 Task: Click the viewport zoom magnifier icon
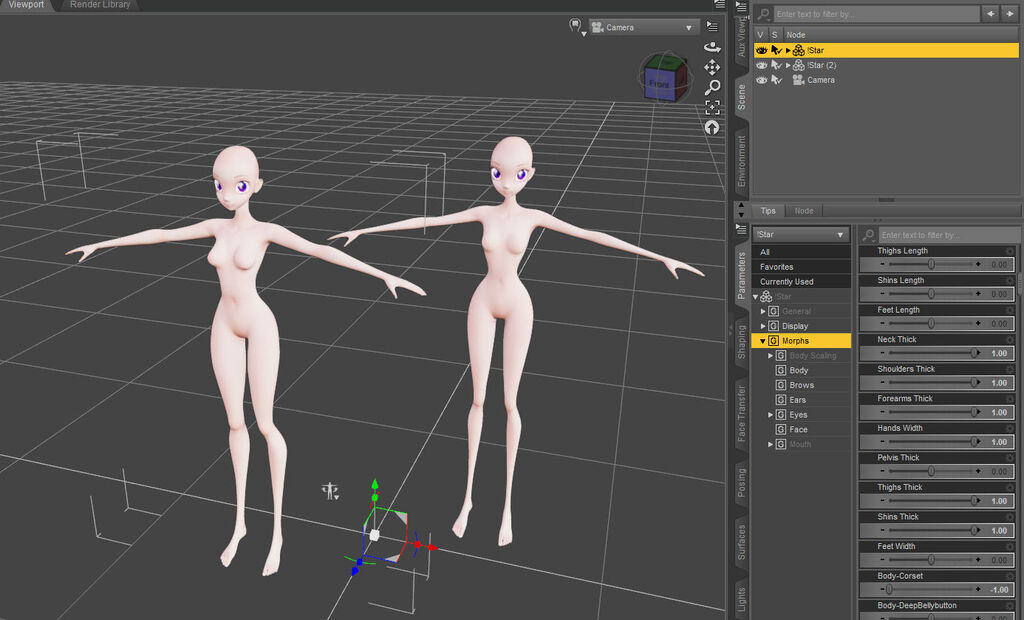coord(712,87)
